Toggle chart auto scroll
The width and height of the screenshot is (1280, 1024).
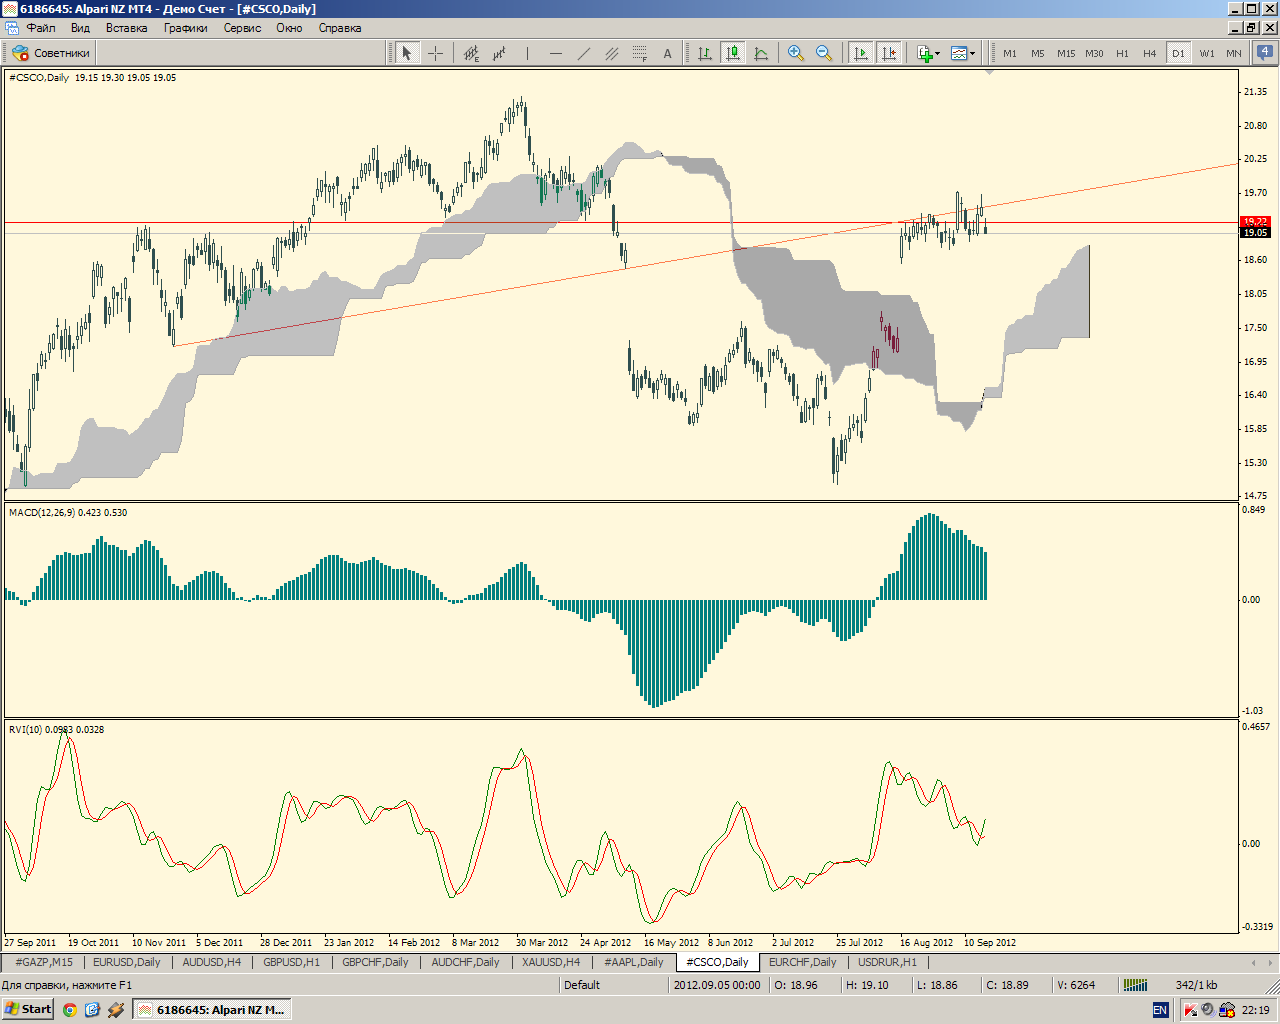click(x=860, y=53)
